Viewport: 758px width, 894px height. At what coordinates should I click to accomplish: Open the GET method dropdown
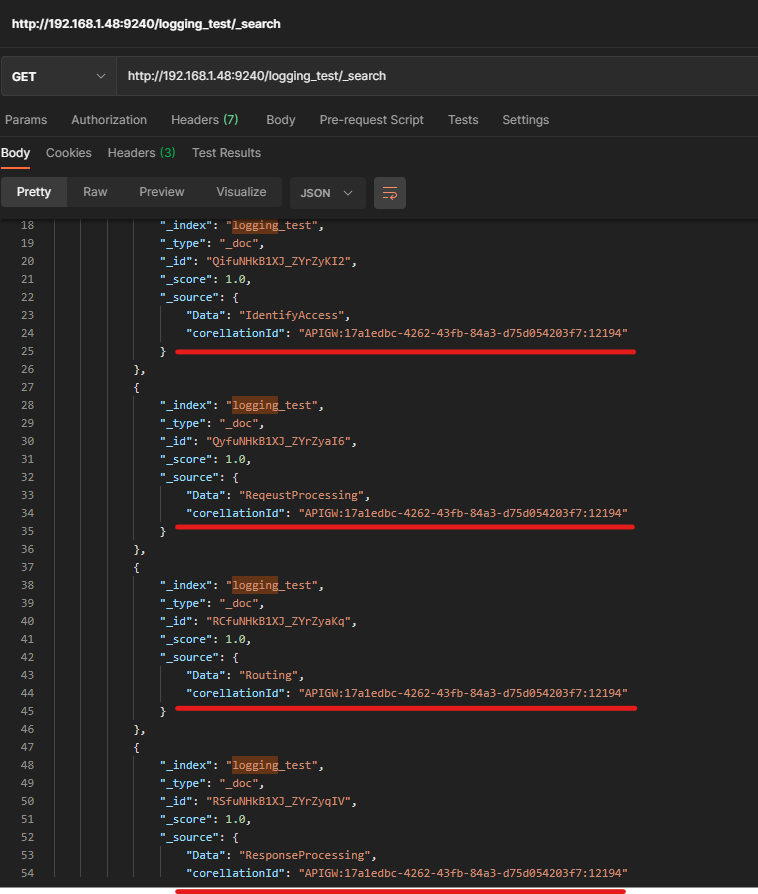(58, 76)
